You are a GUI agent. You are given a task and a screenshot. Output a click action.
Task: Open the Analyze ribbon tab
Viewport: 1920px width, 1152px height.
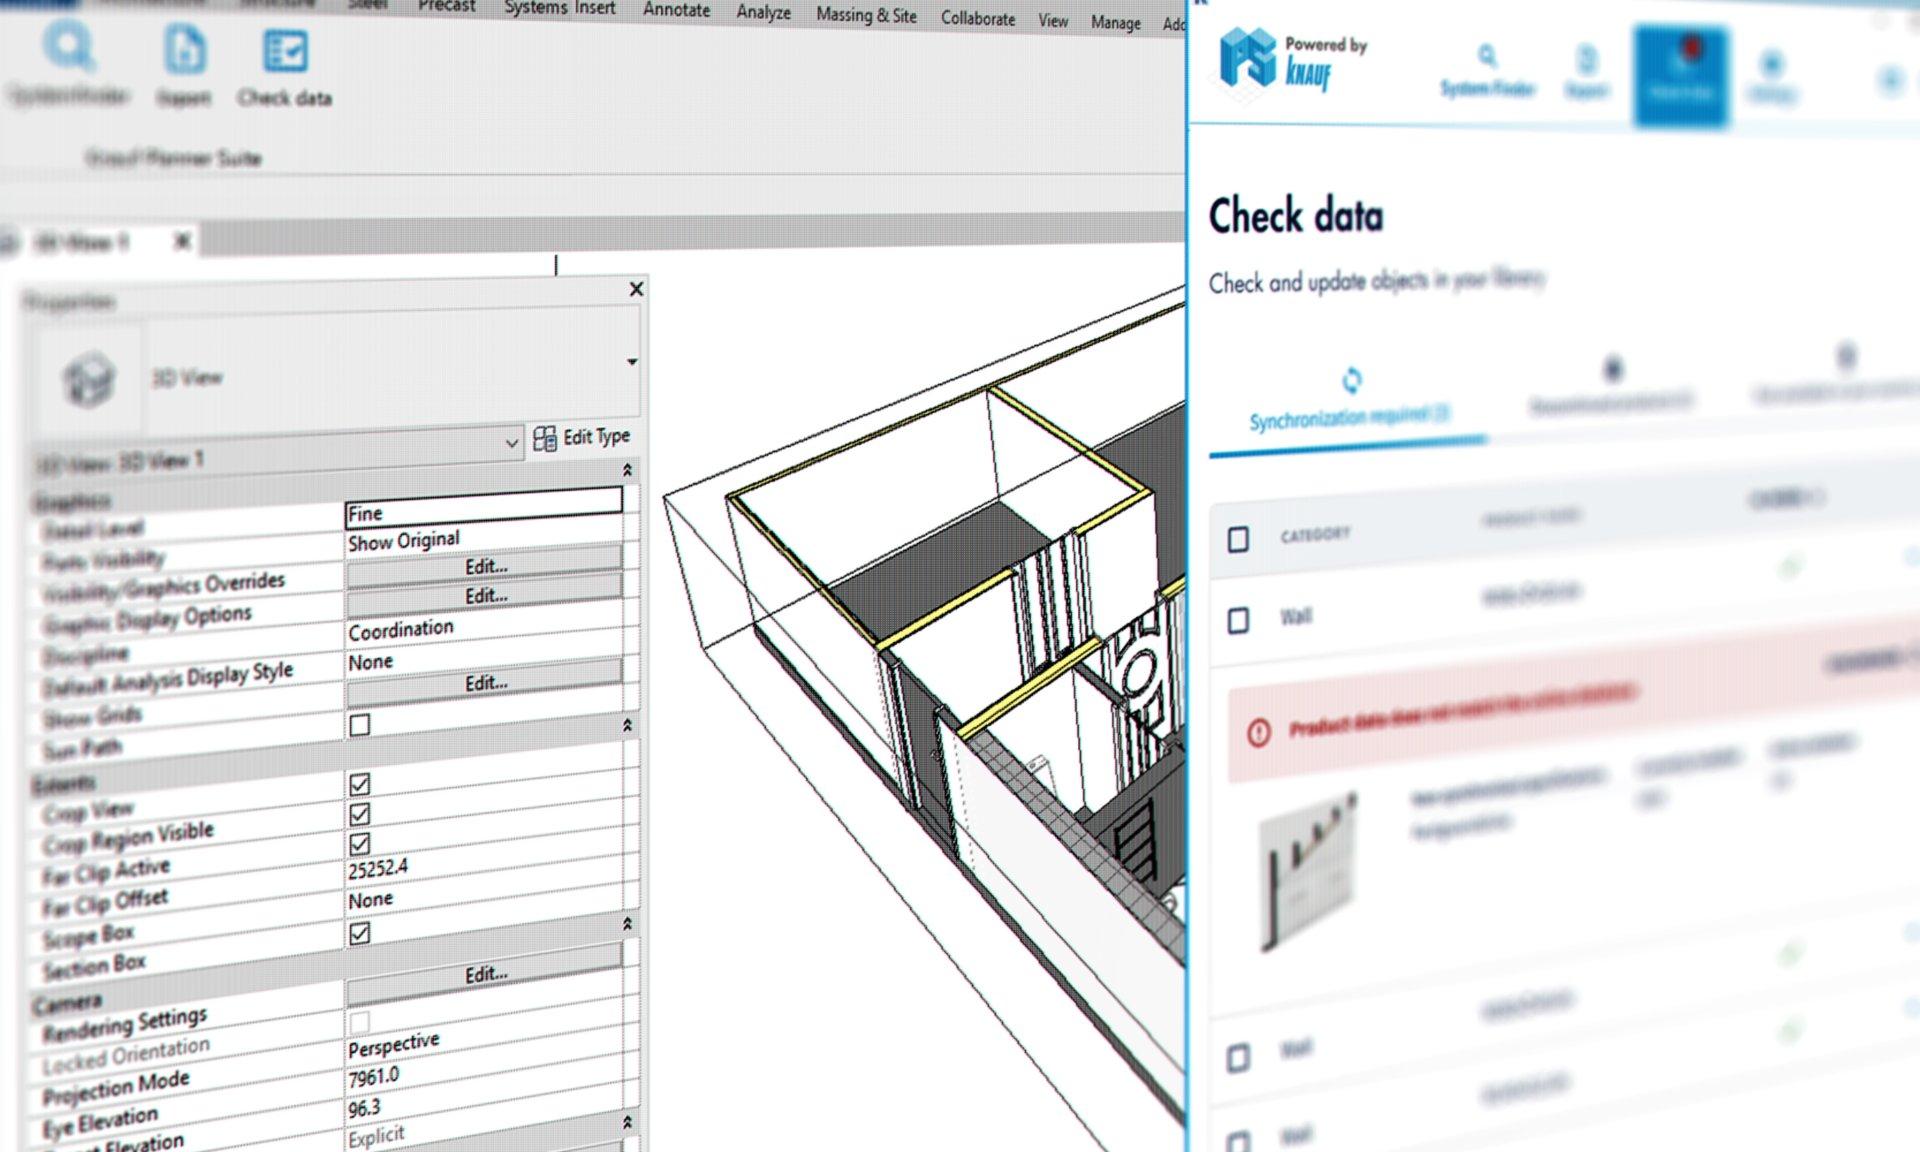click(763, 13)
